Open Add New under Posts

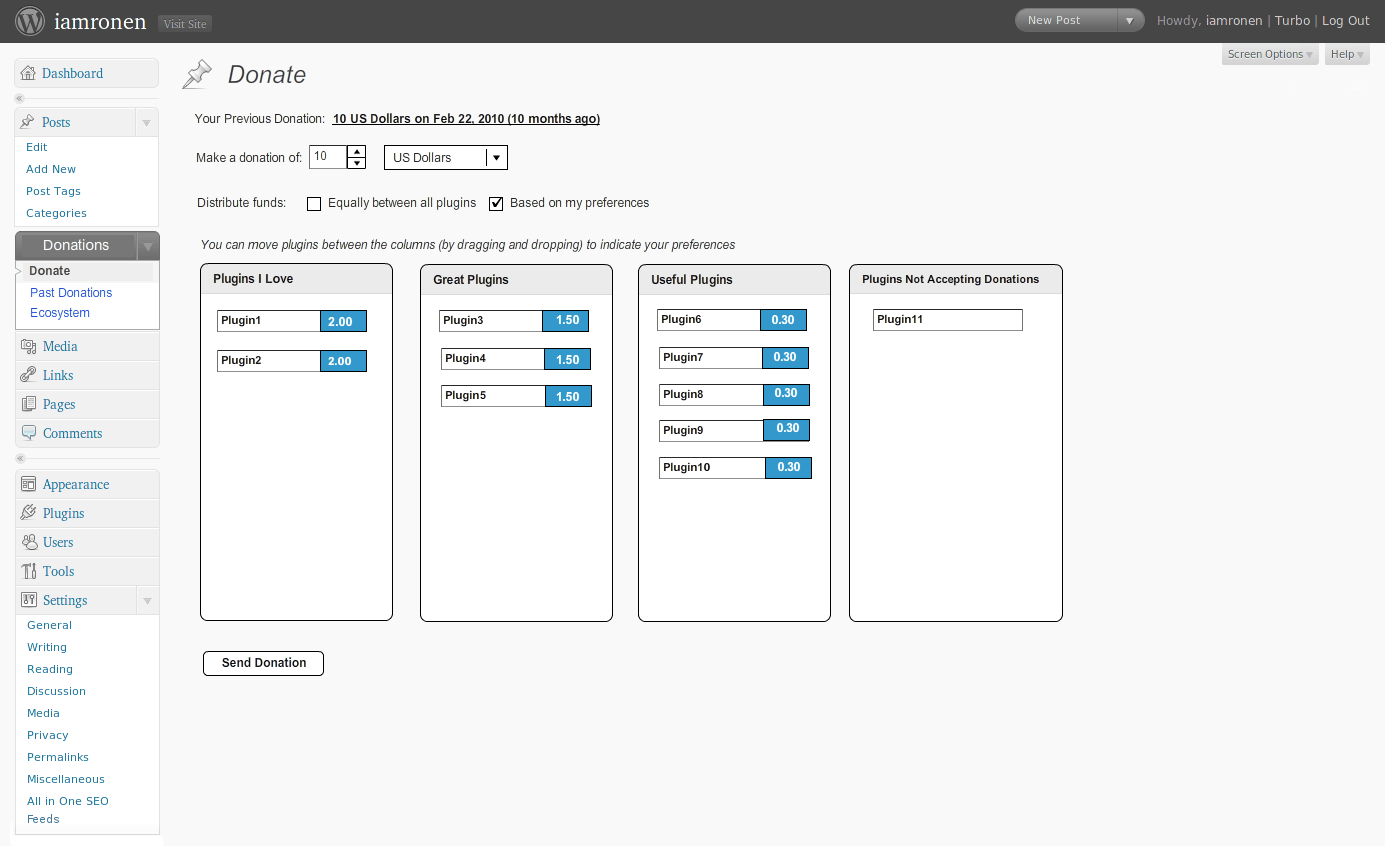(51, 169)
